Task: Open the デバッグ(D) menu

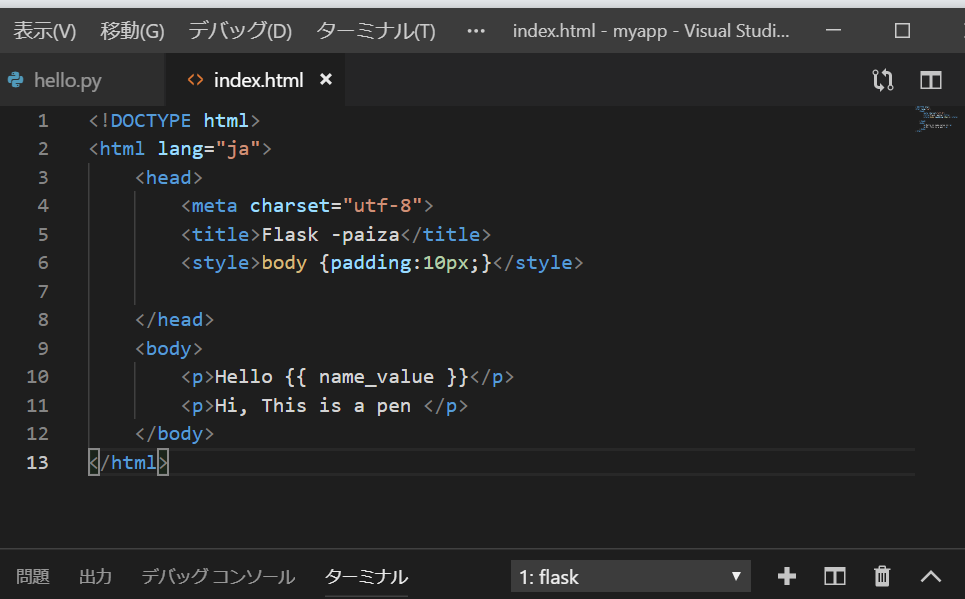Action: 240,31
